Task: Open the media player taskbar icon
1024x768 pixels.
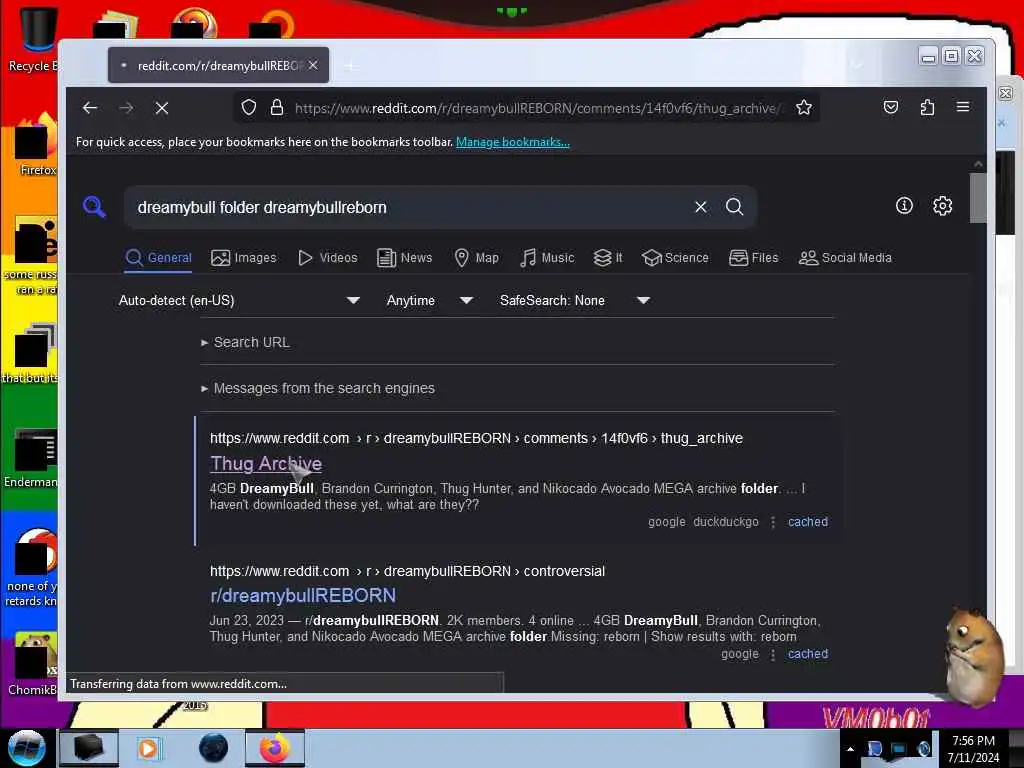Action: [149, 748]
